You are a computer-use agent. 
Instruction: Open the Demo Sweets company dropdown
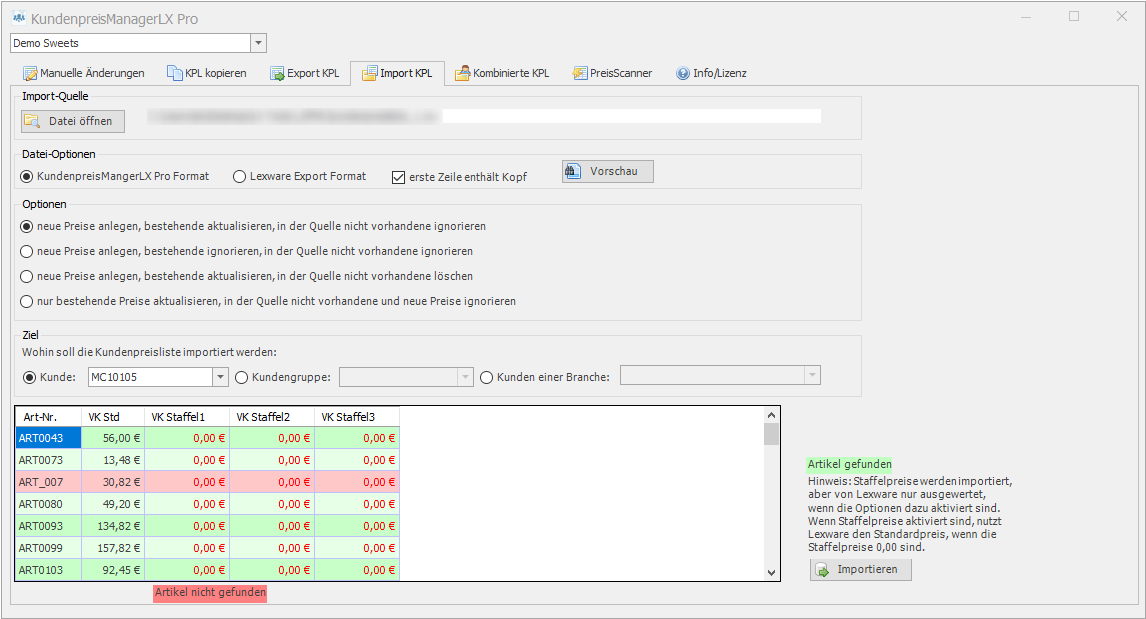click(258, 43)
